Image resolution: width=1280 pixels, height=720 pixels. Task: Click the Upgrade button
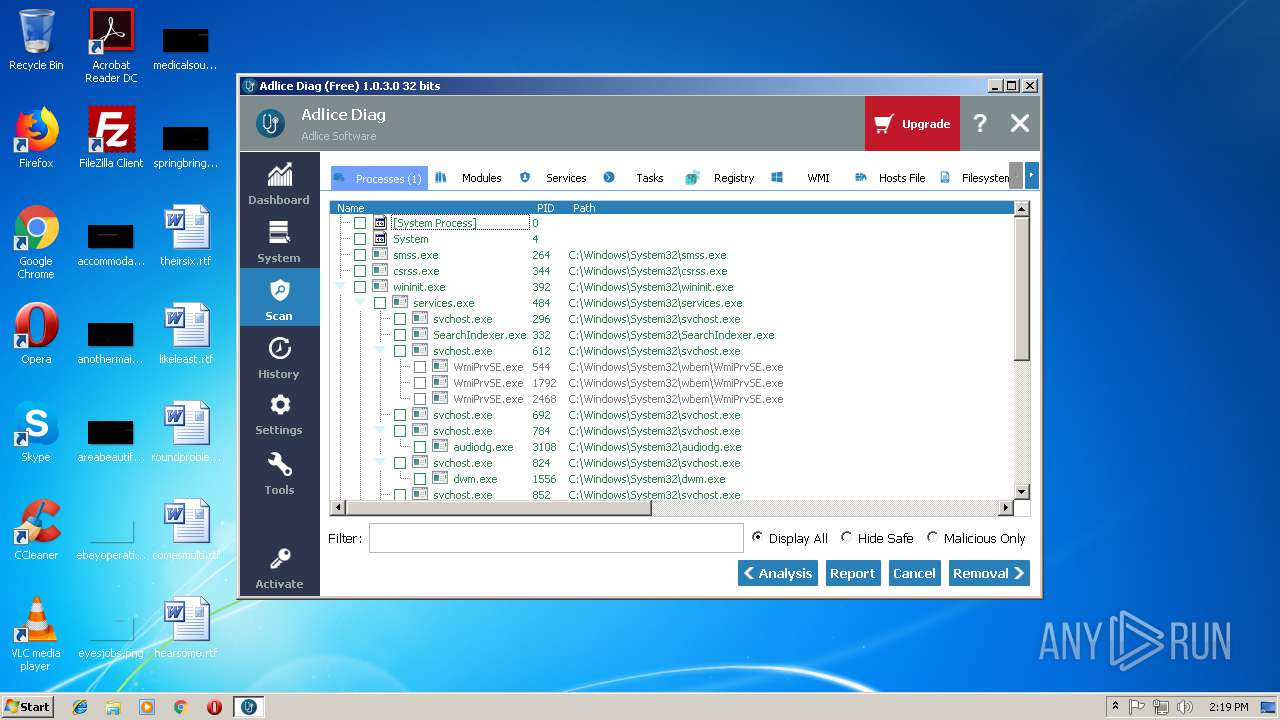click(x=912, y=124)
